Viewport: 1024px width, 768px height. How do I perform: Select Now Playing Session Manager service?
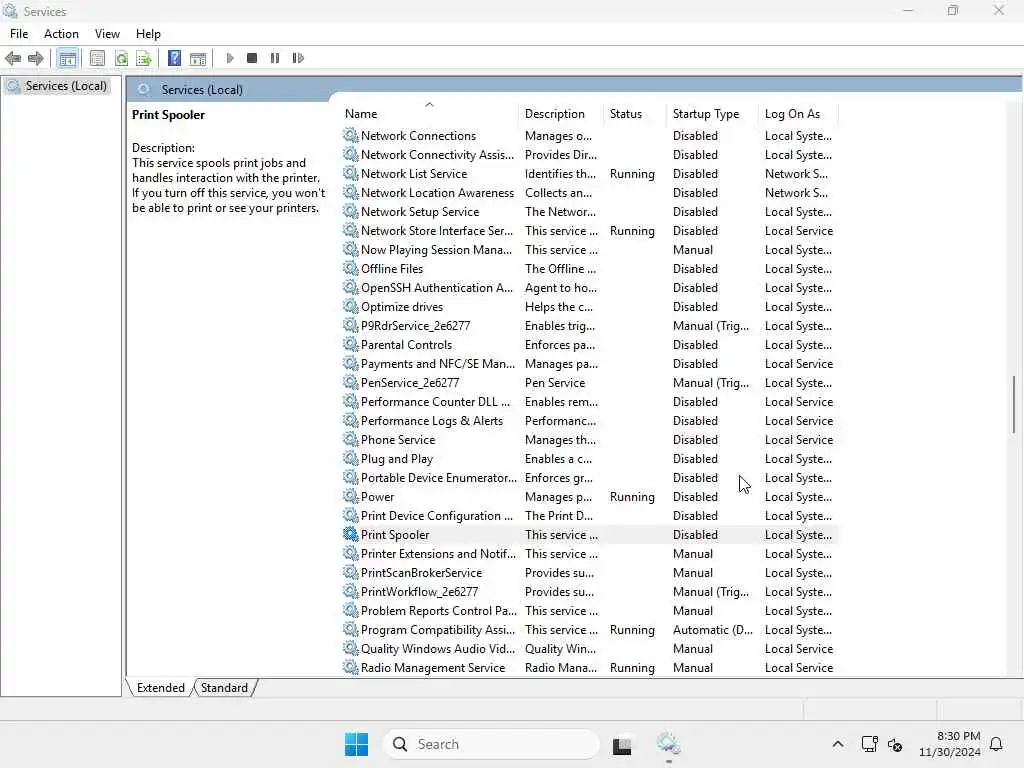tap(589, 249)
